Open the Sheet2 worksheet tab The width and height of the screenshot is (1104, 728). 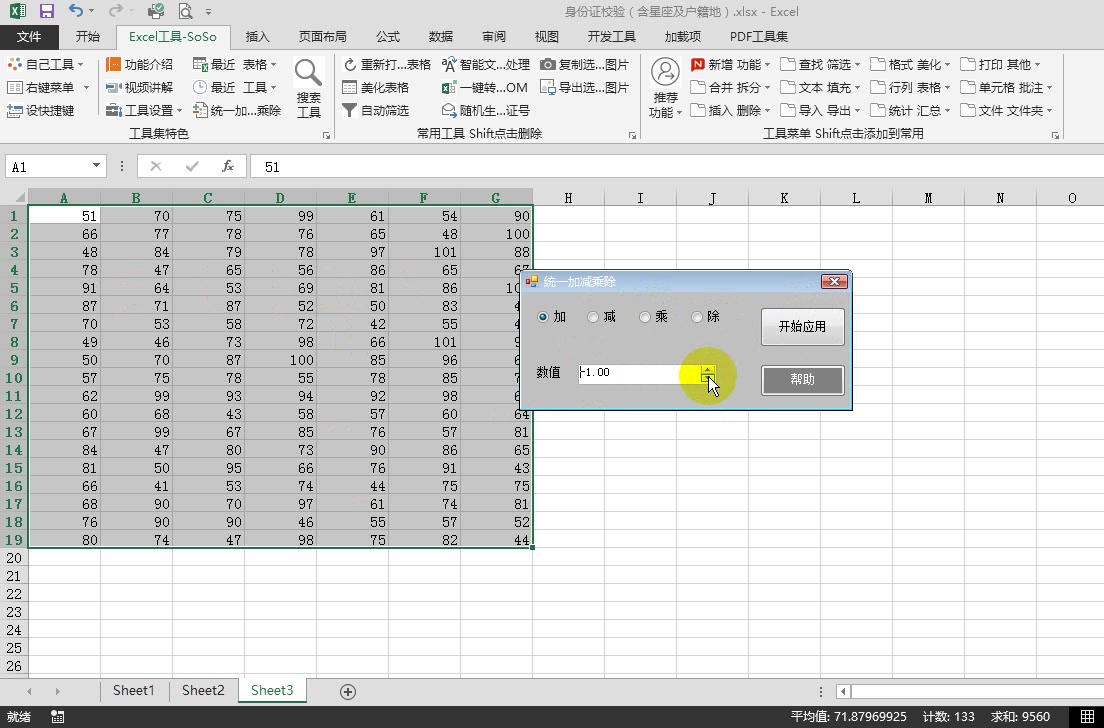tap(203, 690)
